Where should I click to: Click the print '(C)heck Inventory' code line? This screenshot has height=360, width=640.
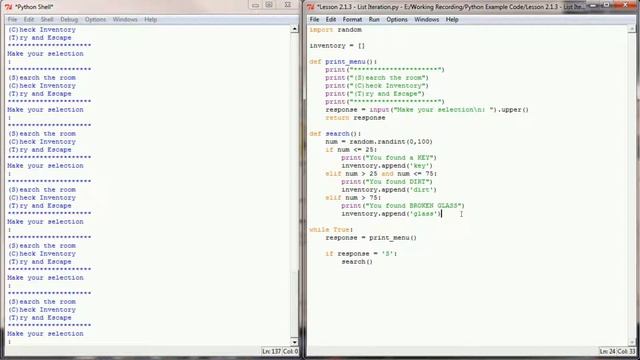tap(377, 86)
